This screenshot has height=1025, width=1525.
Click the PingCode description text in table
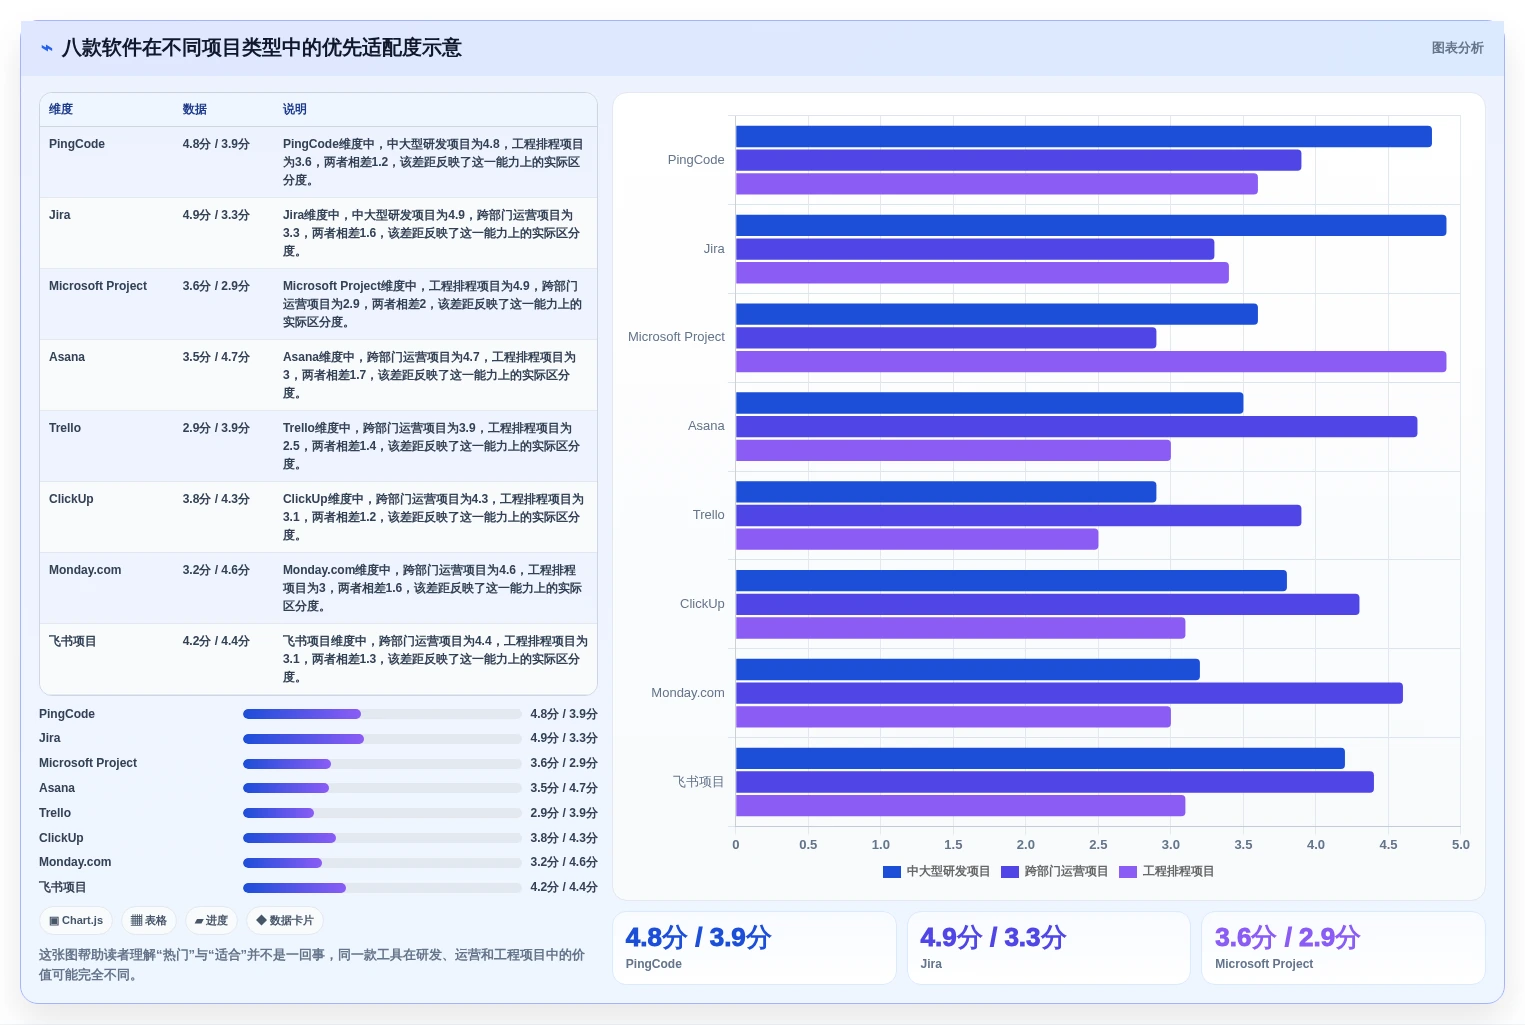coord(433,162)
